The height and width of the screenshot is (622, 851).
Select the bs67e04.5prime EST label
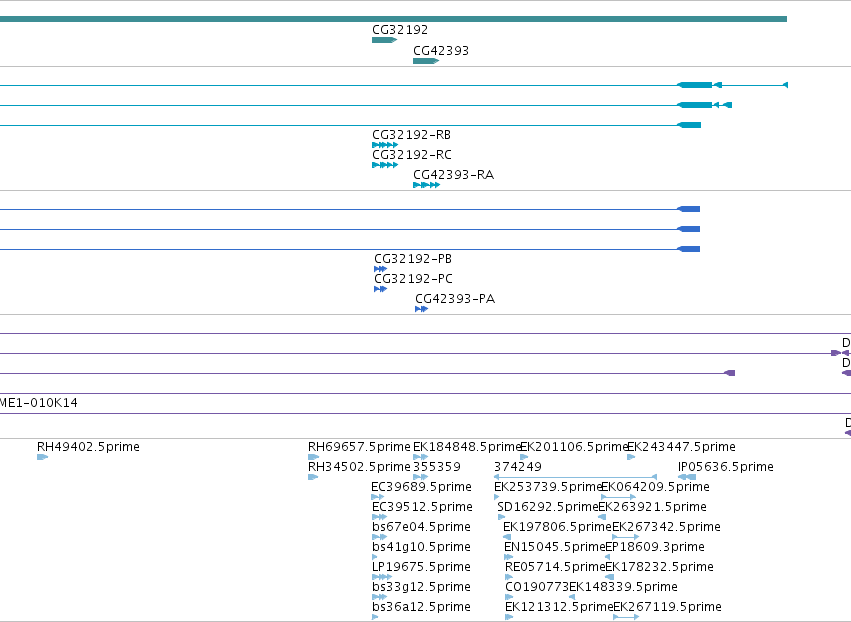click(x=421, y=527)
